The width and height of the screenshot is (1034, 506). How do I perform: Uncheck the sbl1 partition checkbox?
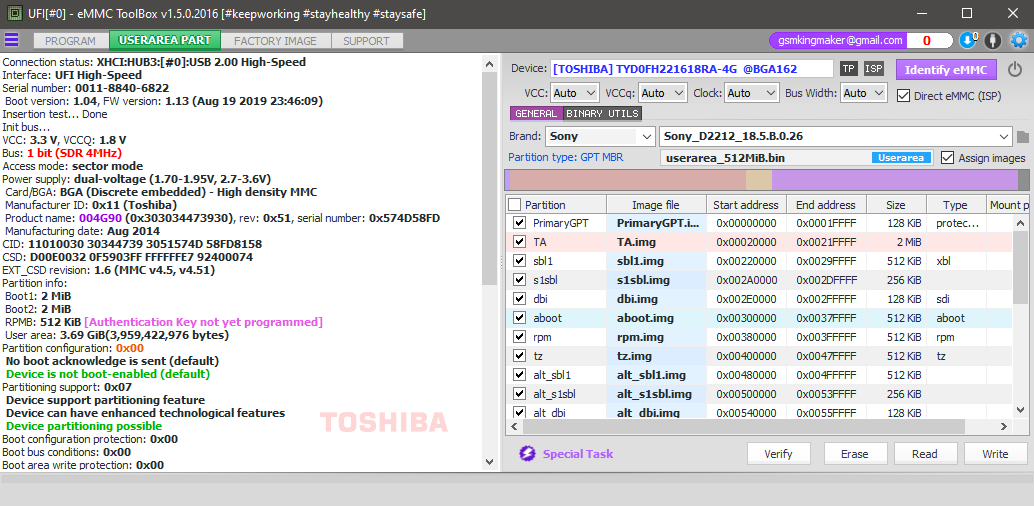pyautogui.click(x=519, y=261)
